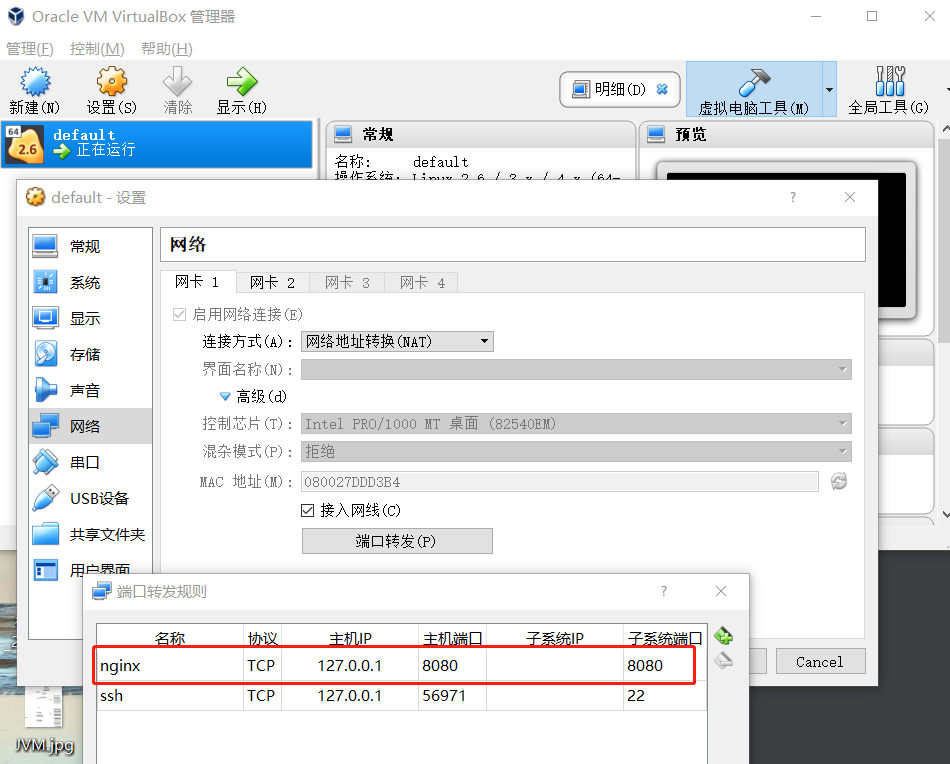
Task: Click host IP 127.0.0.1 in nginx row
Action: (x=350, y=665)
